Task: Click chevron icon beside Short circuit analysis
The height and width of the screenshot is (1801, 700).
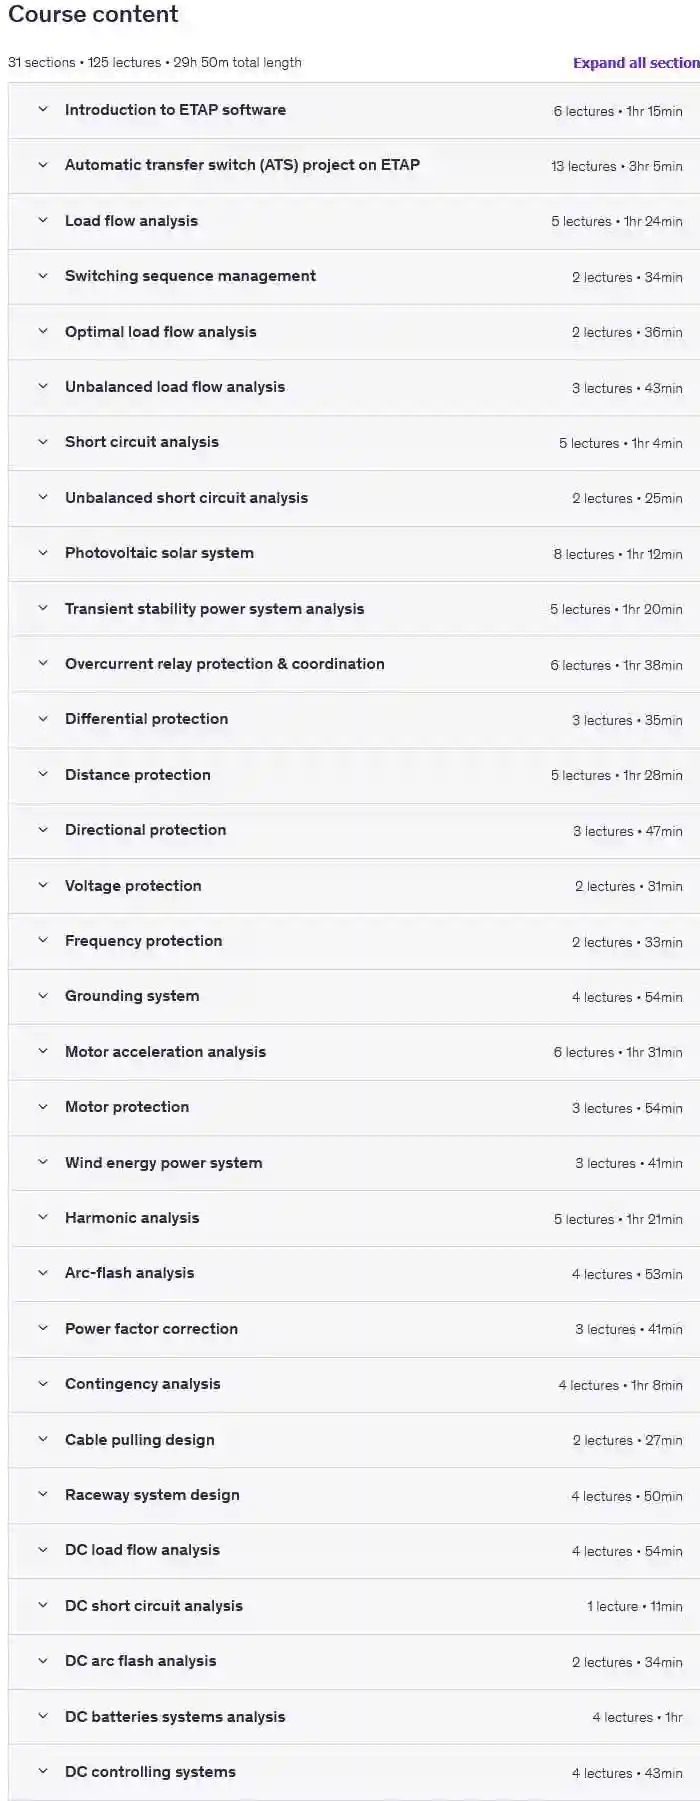Action: coord(43,442)
